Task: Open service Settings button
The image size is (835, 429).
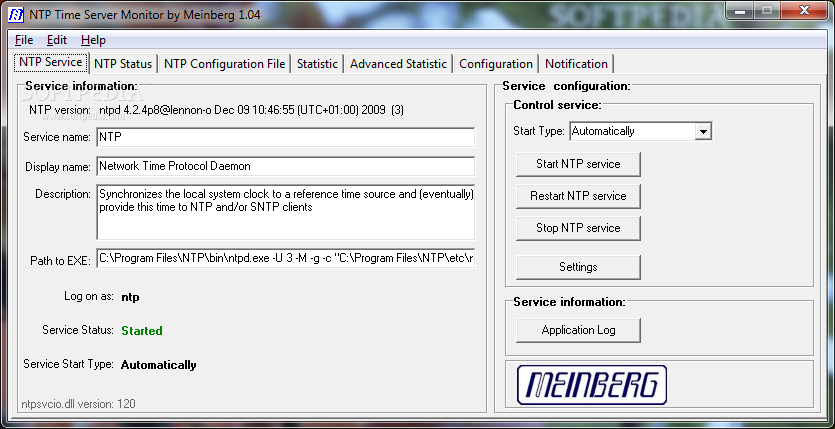Action: point(578,267)
